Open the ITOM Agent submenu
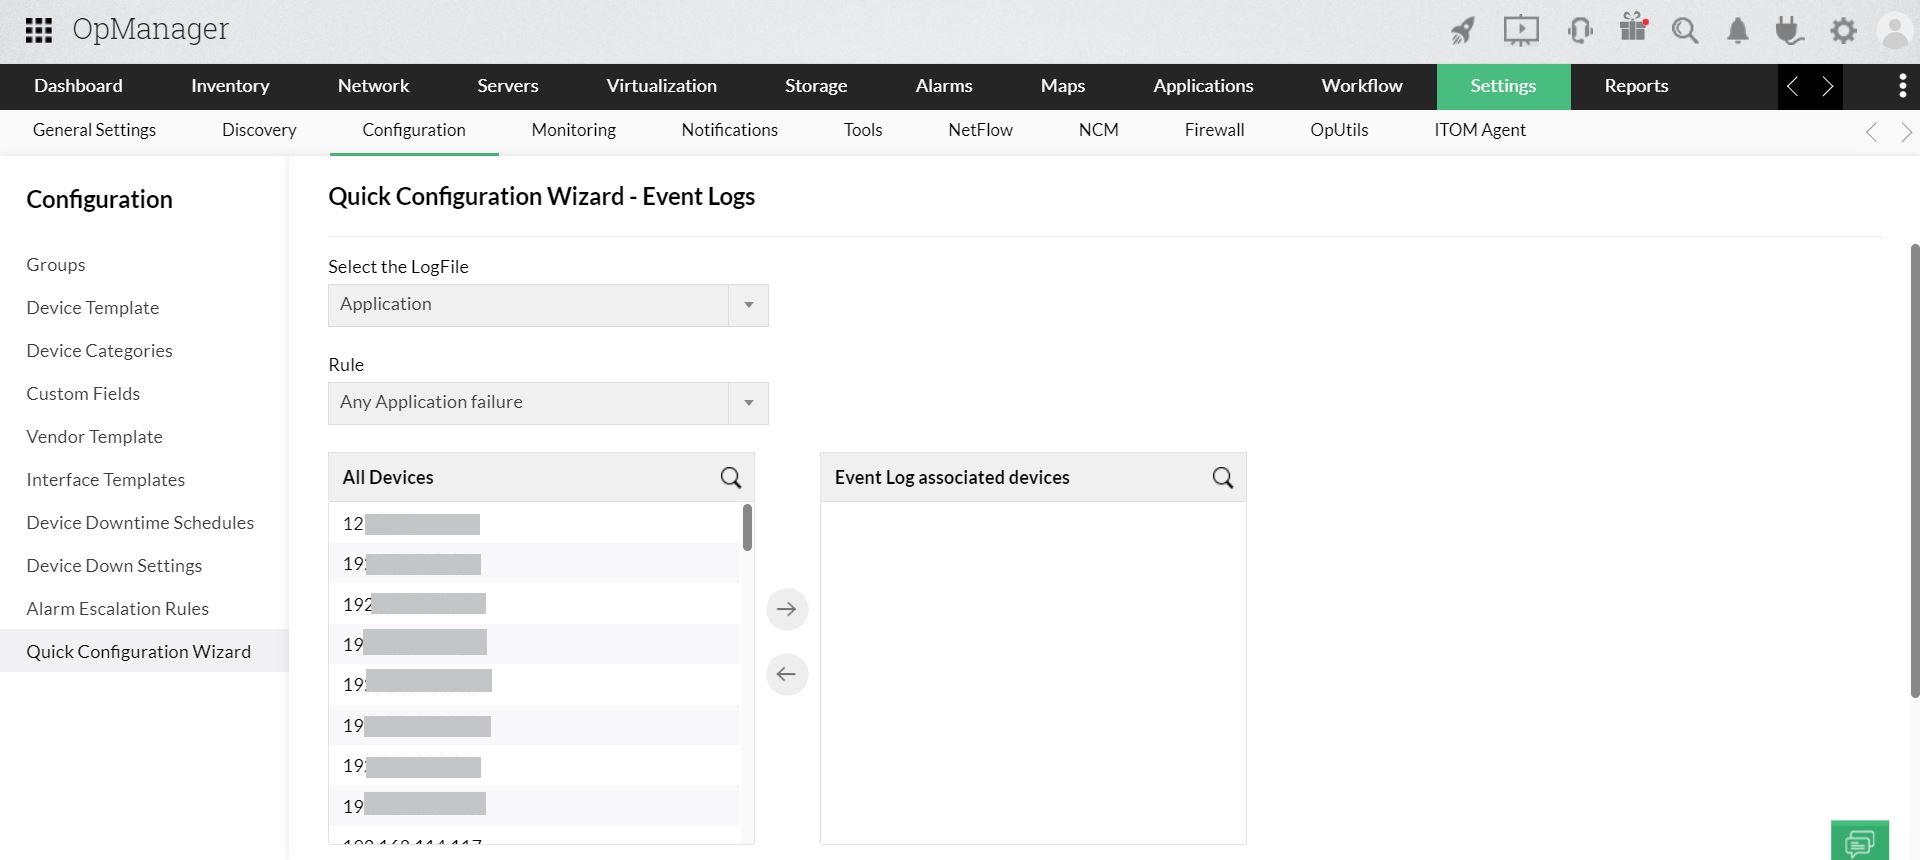1920x860 pixels. tap(1480, 130)
